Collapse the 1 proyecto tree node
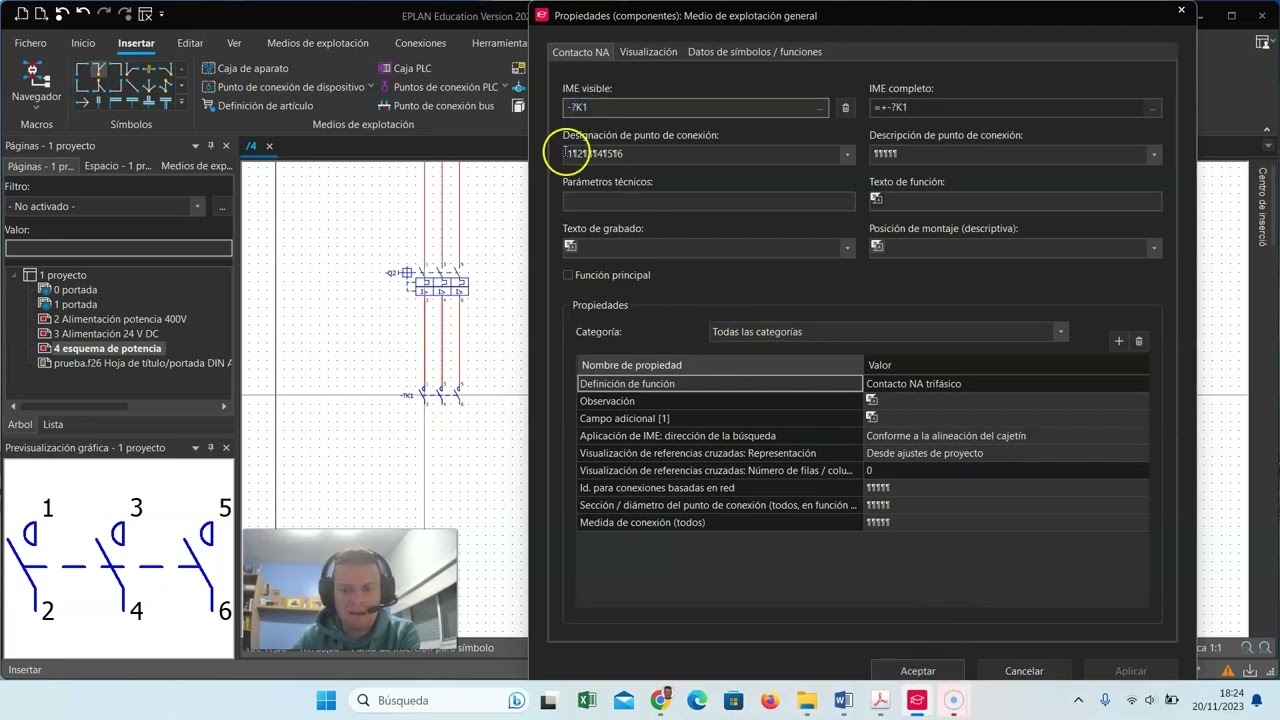The image size is (1280, 720). pos(15,275)
